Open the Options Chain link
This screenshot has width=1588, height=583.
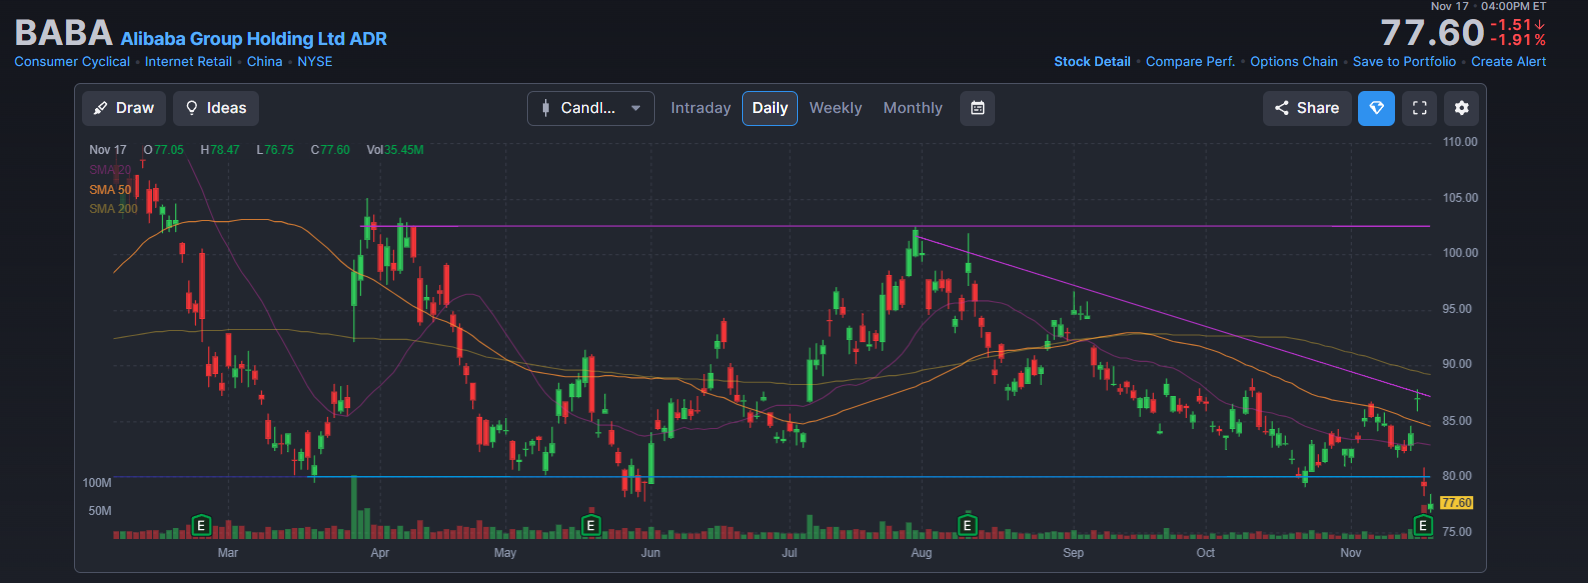(1294, 62)
